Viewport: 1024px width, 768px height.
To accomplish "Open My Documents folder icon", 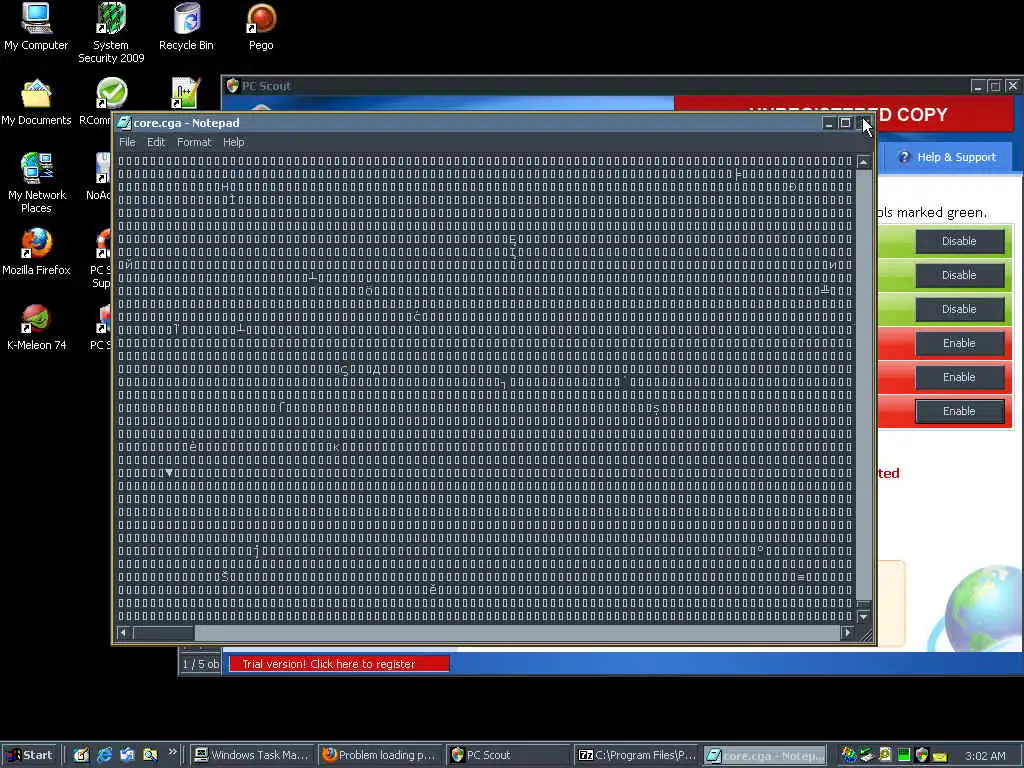I will (x=36, y=102).
